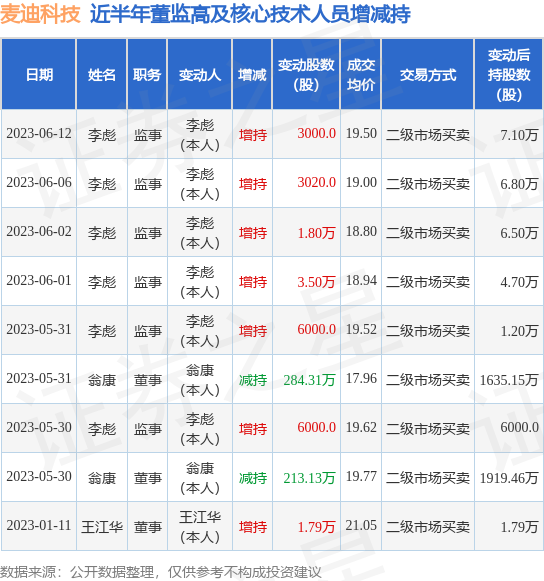Select the 增减 column header
Image resolution: width=544 pixels, height=581 pixels.
coord(252,75)
